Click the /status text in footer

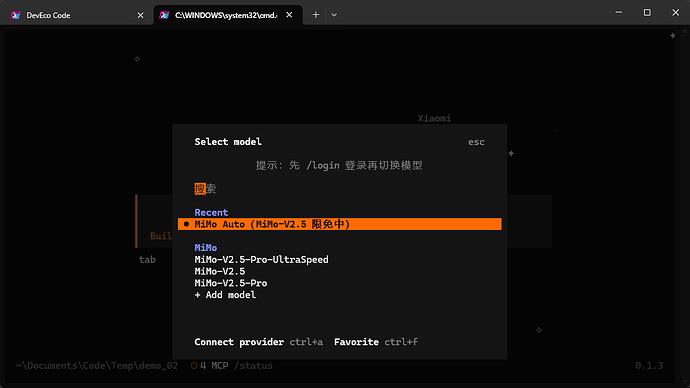(x=253, y=366)
